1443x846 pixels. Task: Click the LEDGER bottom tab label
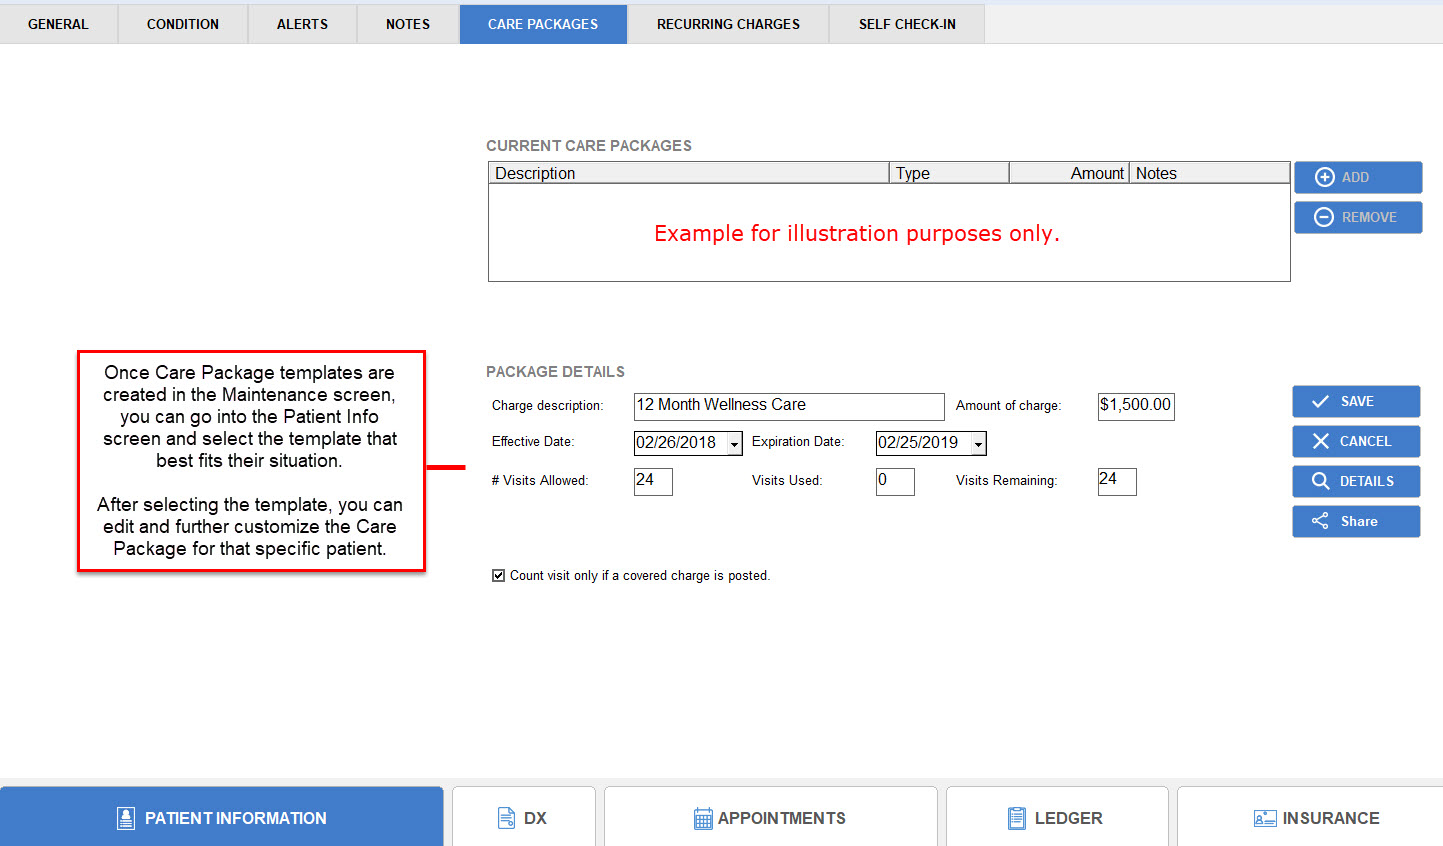click(1069, 818)
